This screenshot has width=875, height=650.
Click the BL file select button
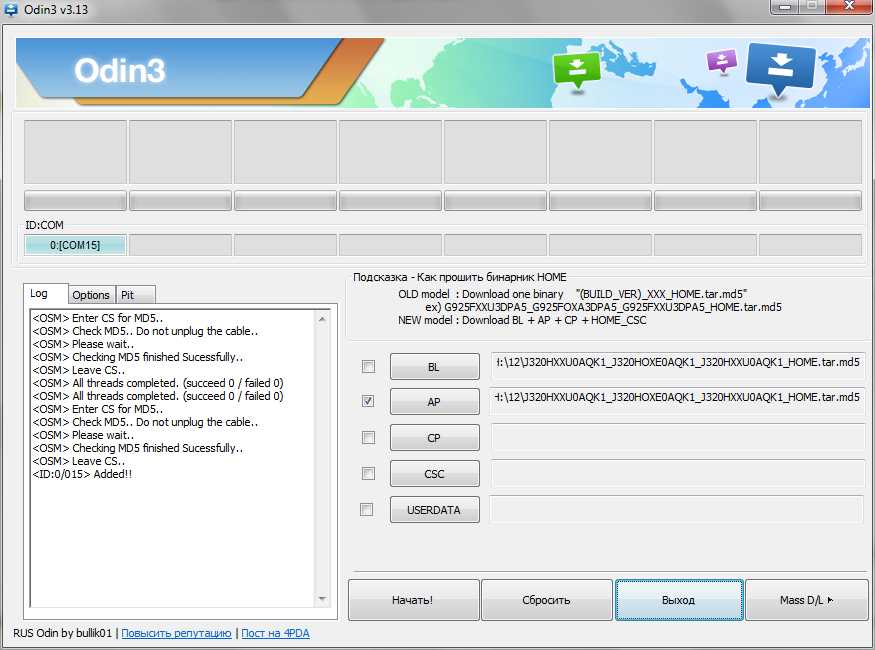(434, 367)
